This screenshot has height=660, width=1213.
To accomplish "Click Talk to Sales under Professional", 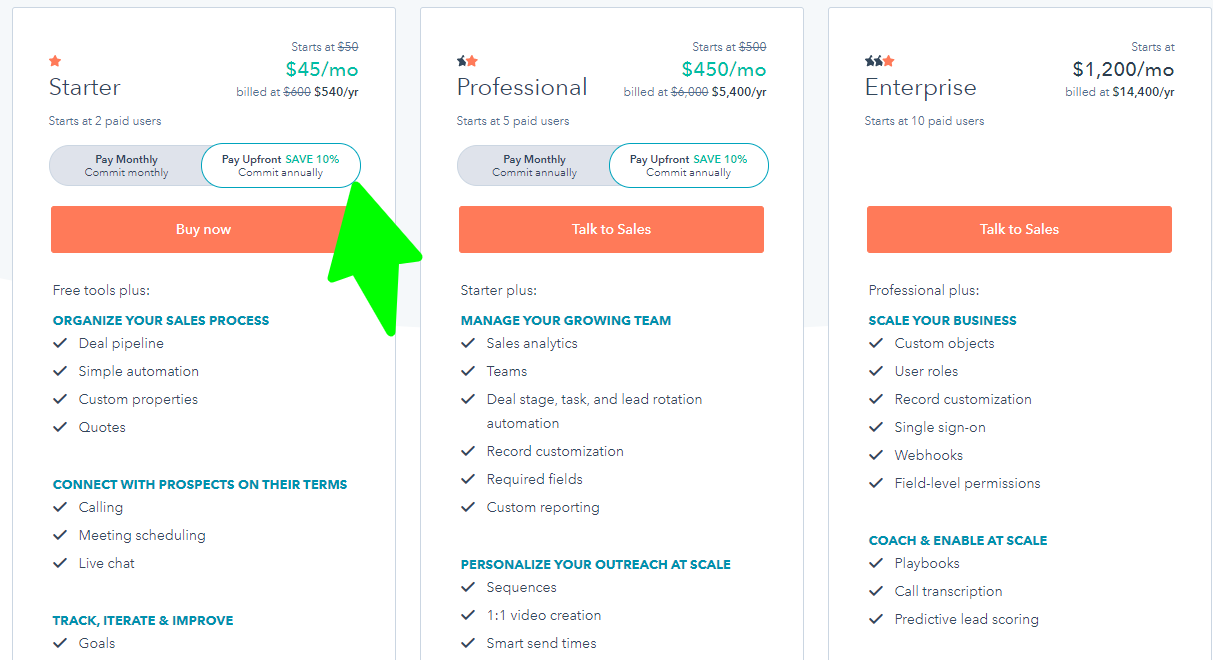I will point(611,229).
